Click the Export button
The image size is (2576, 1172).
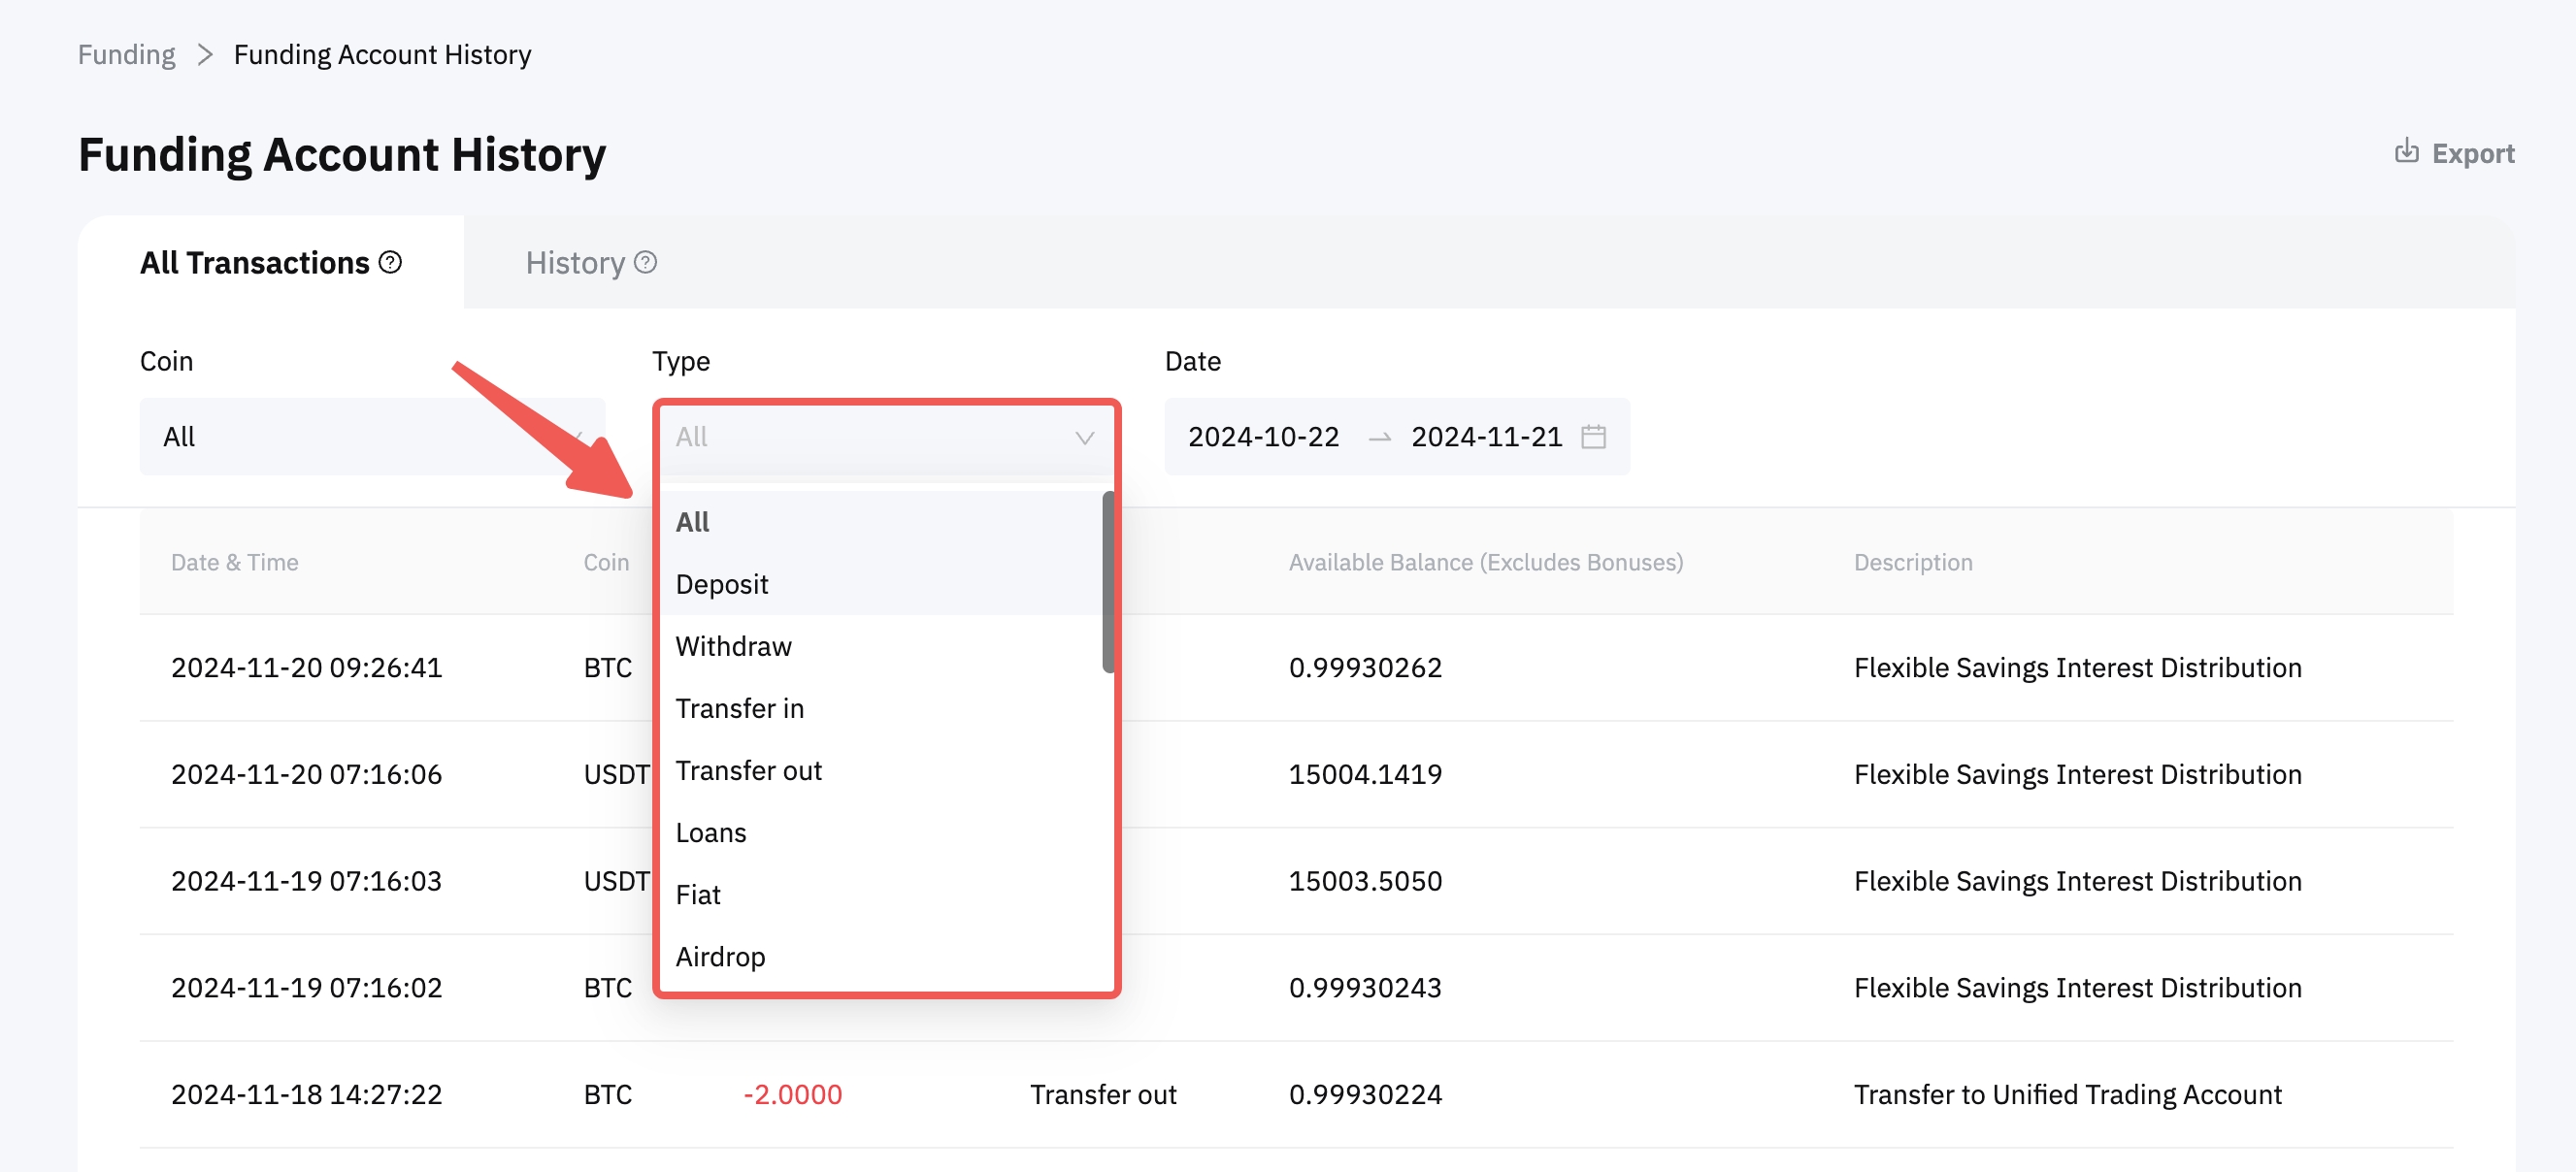(x=2471, y=153)
